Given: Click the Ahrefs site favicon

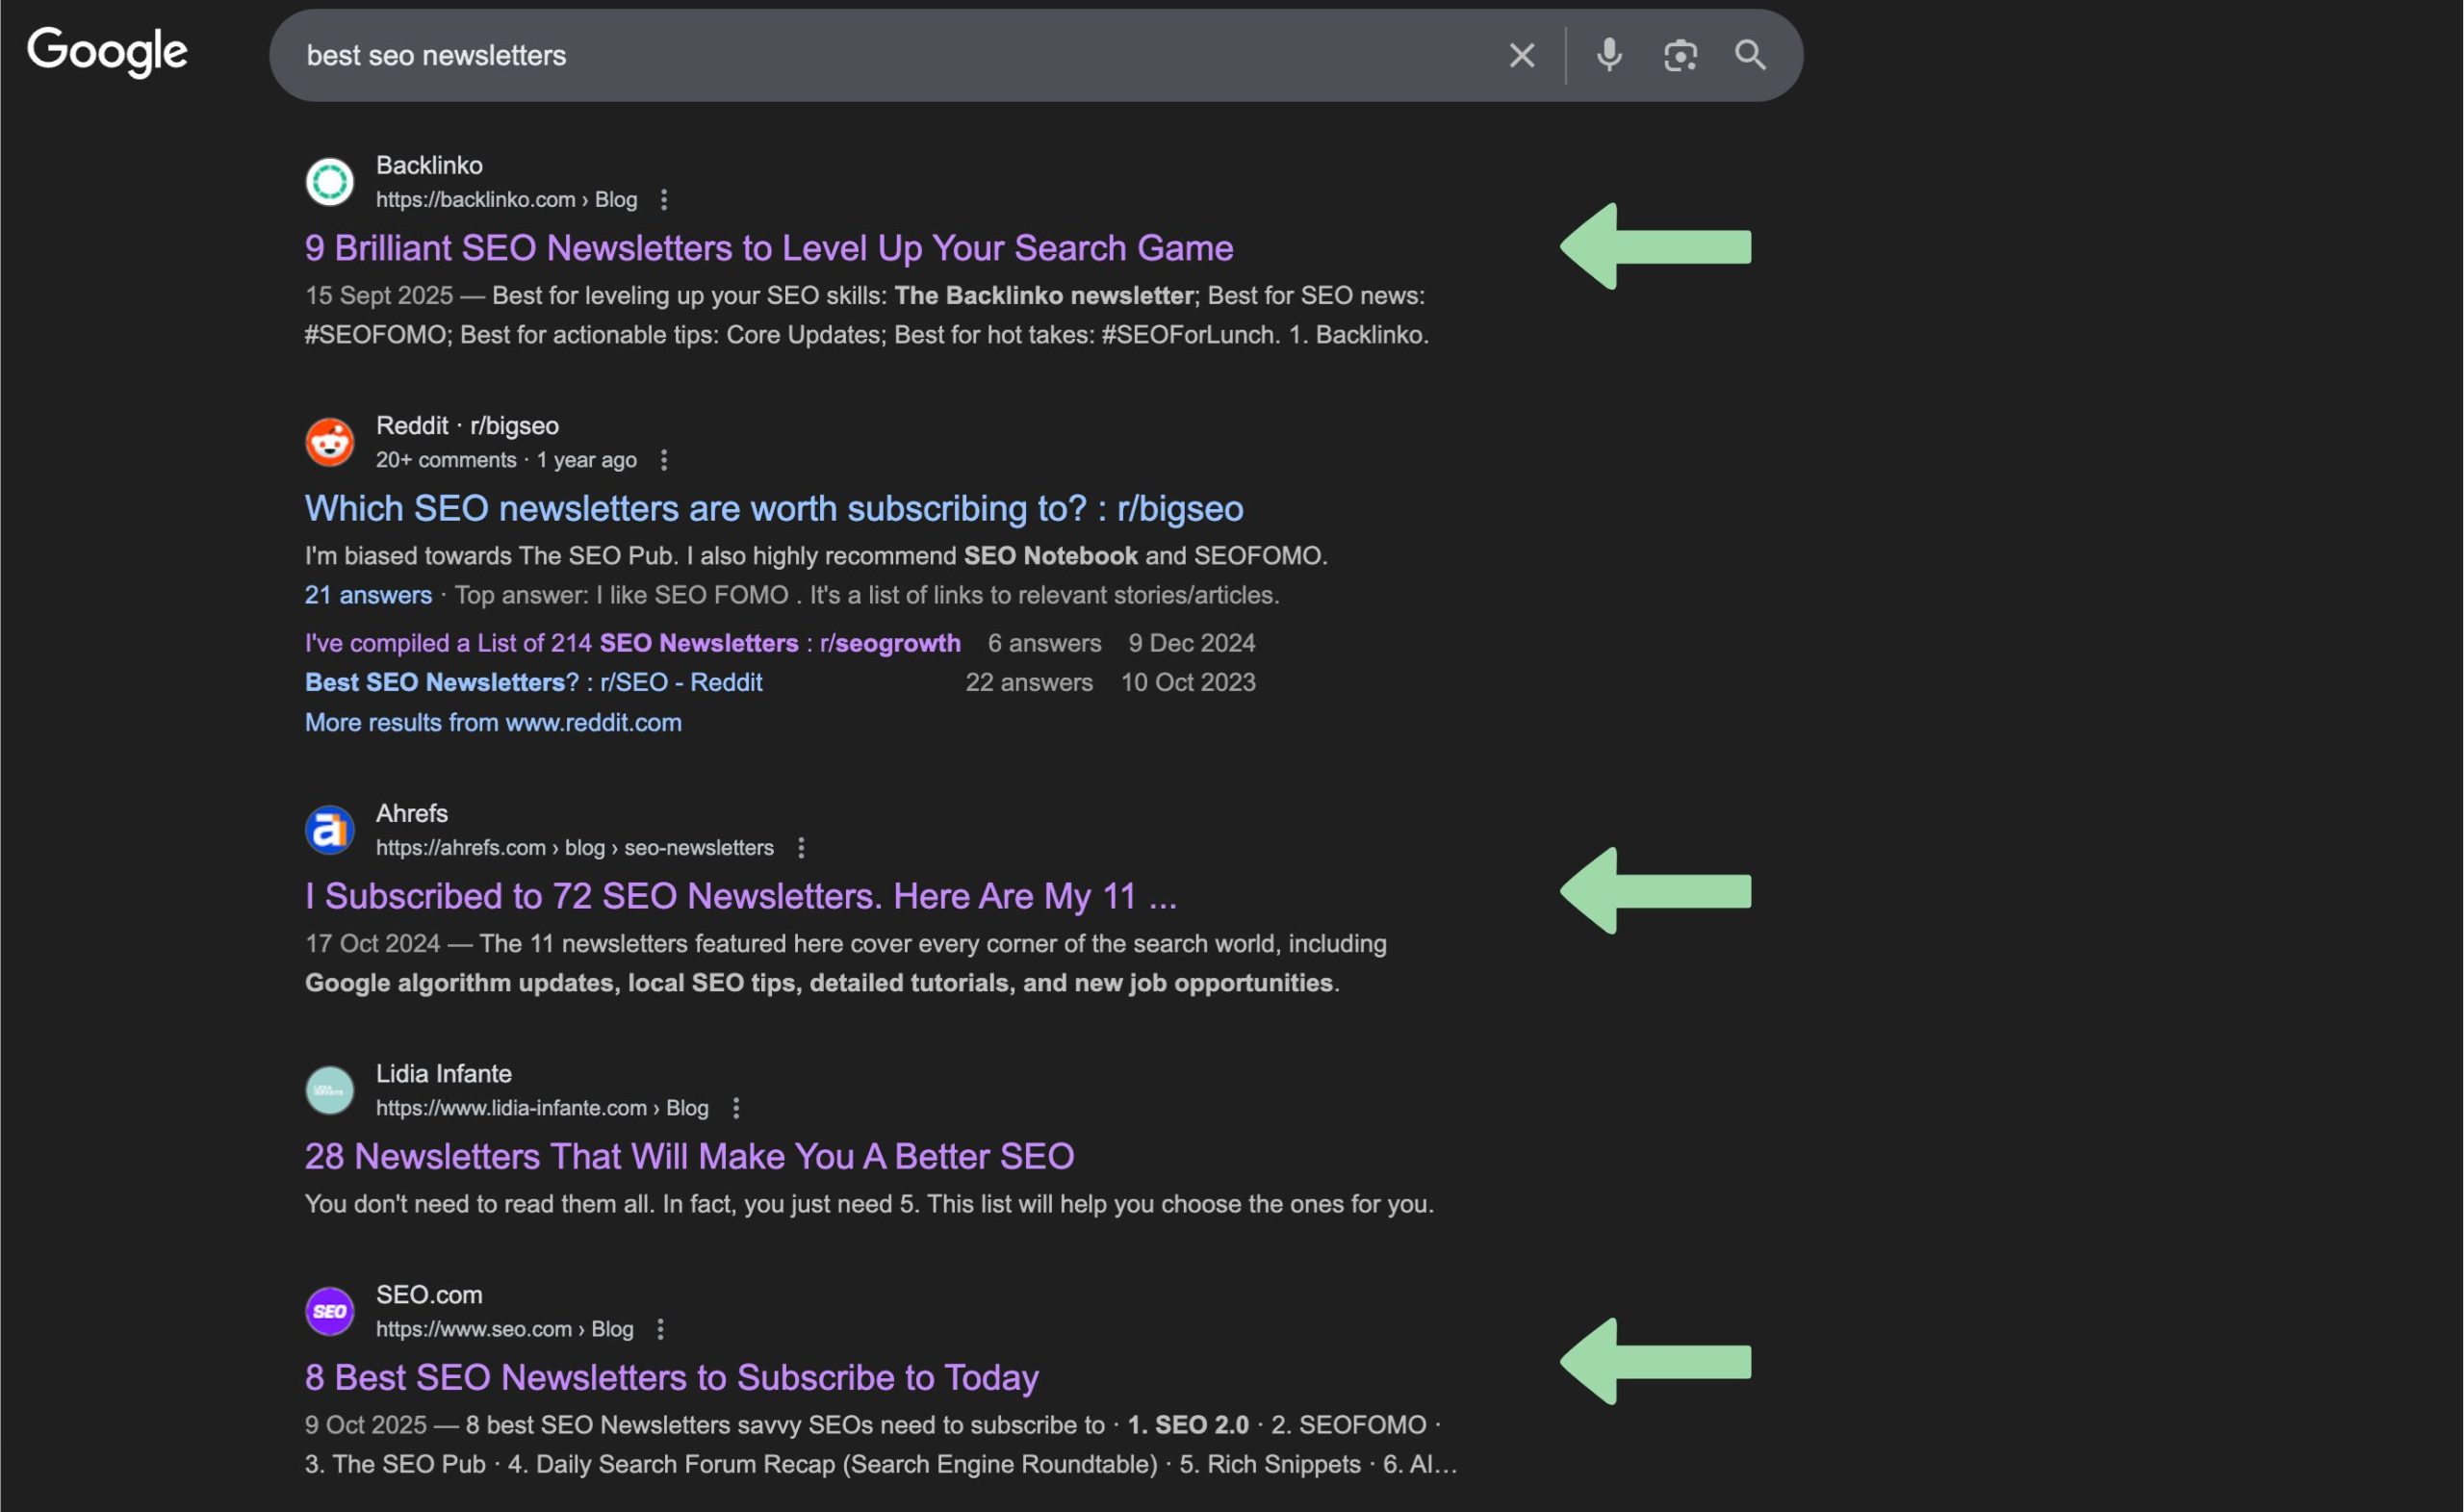Looking at the screenshot, I should point(329,830).
